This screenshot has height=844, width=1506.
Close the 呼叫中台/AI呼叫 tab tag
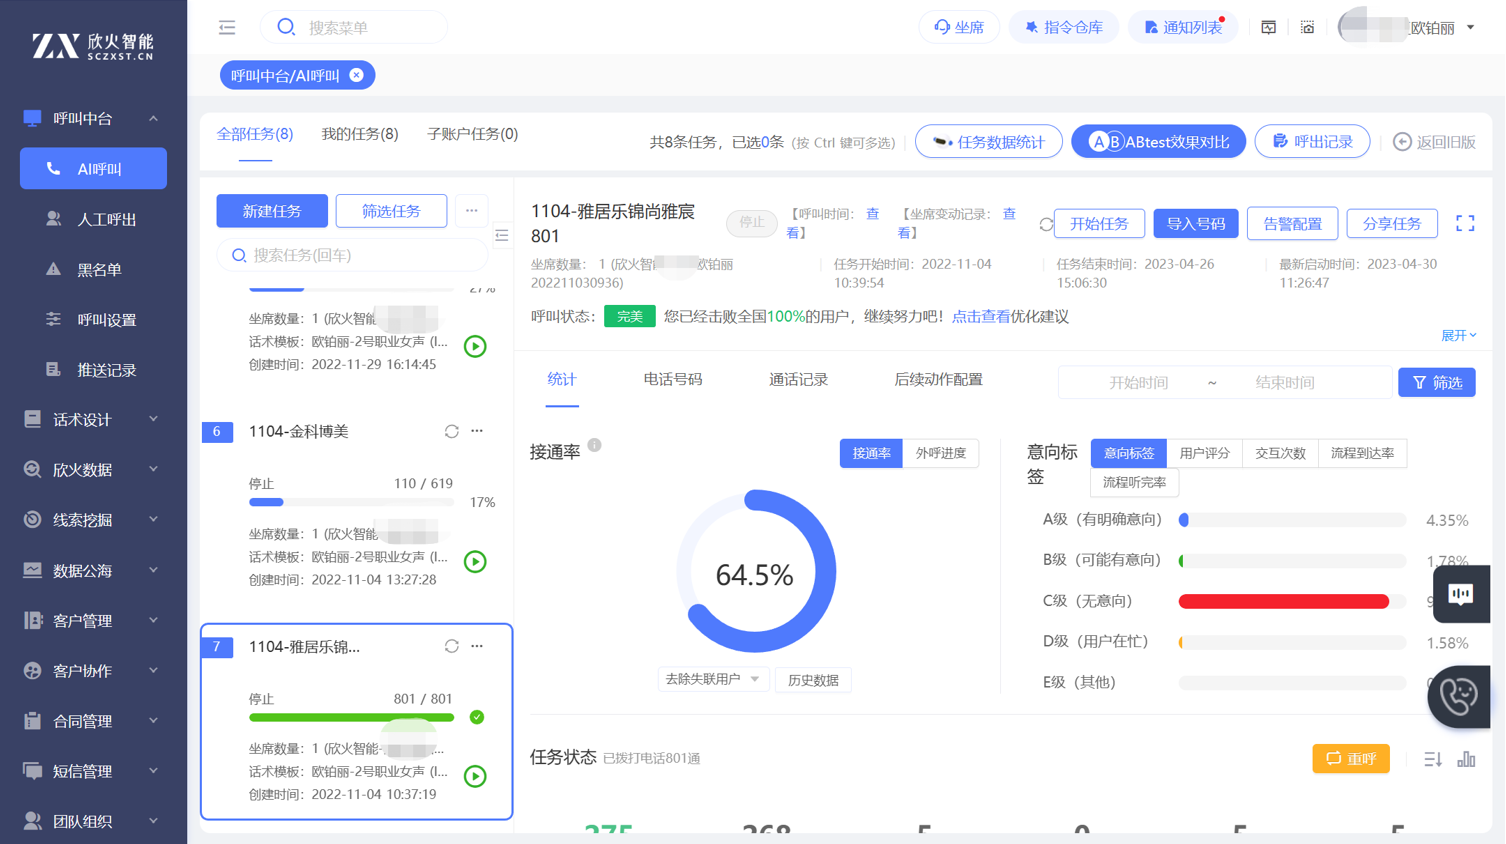357,76
